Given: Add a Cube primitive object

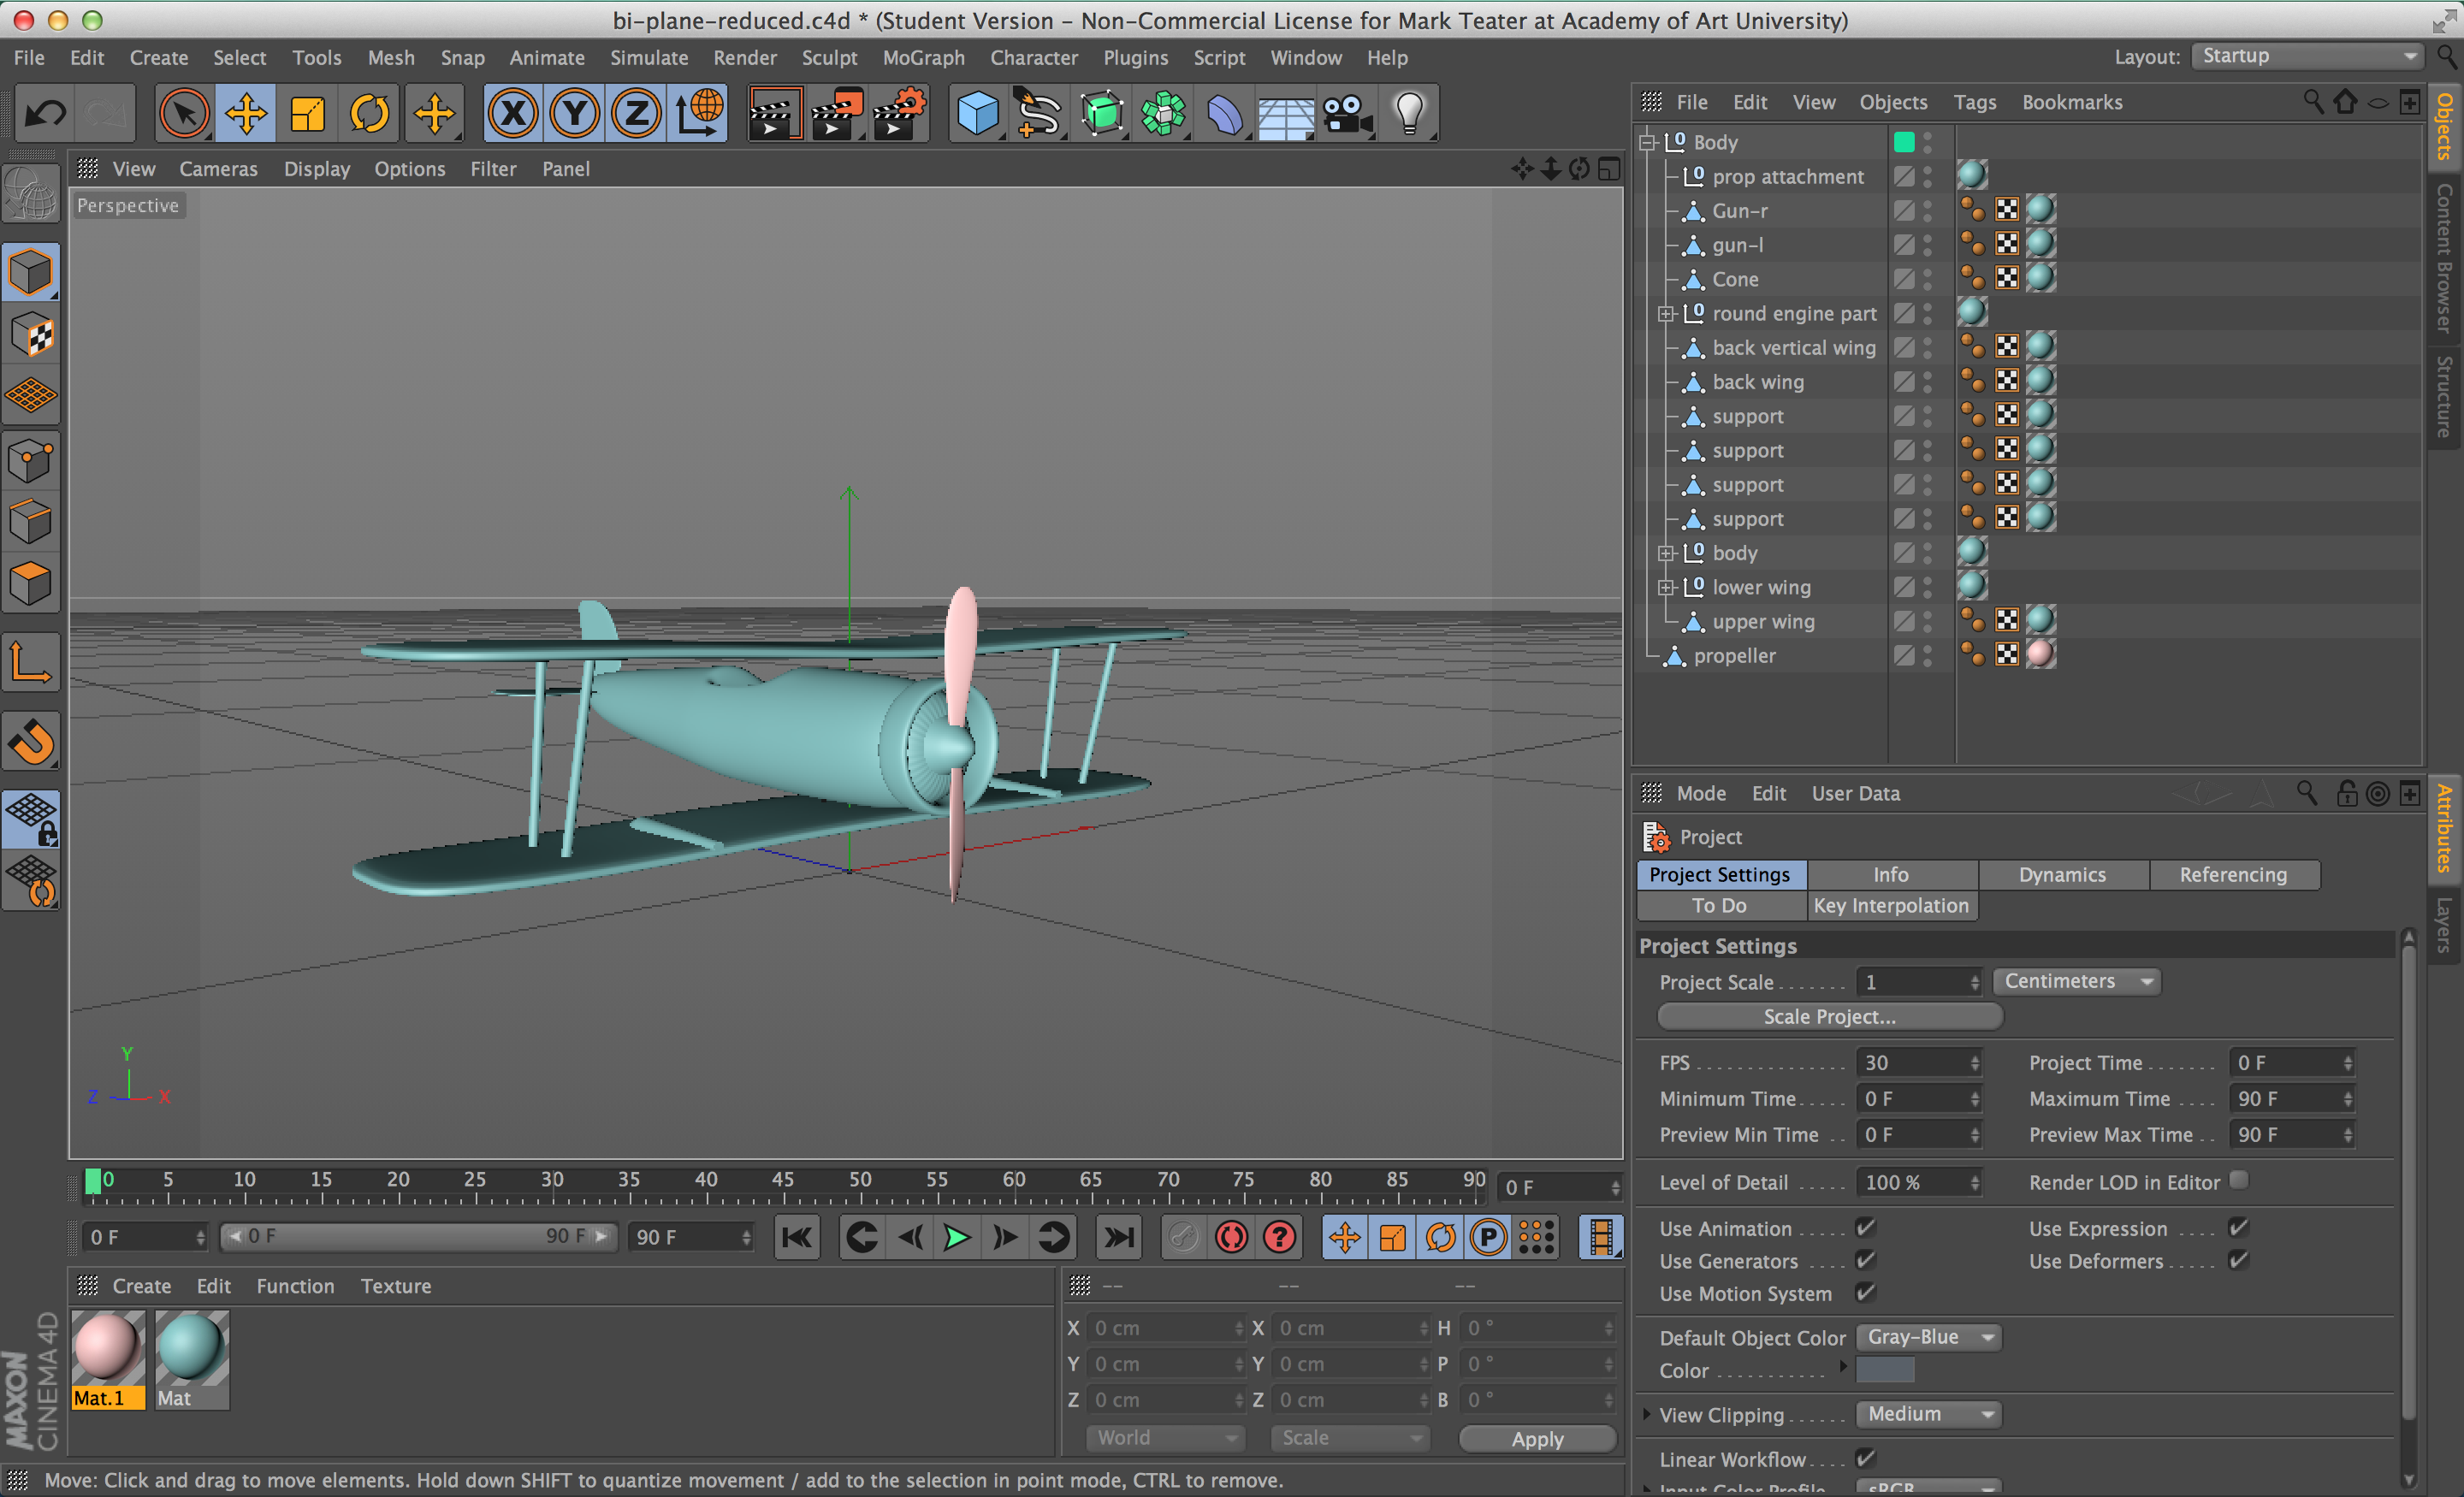Looking at the screenshot, I should tap(976, 114).
